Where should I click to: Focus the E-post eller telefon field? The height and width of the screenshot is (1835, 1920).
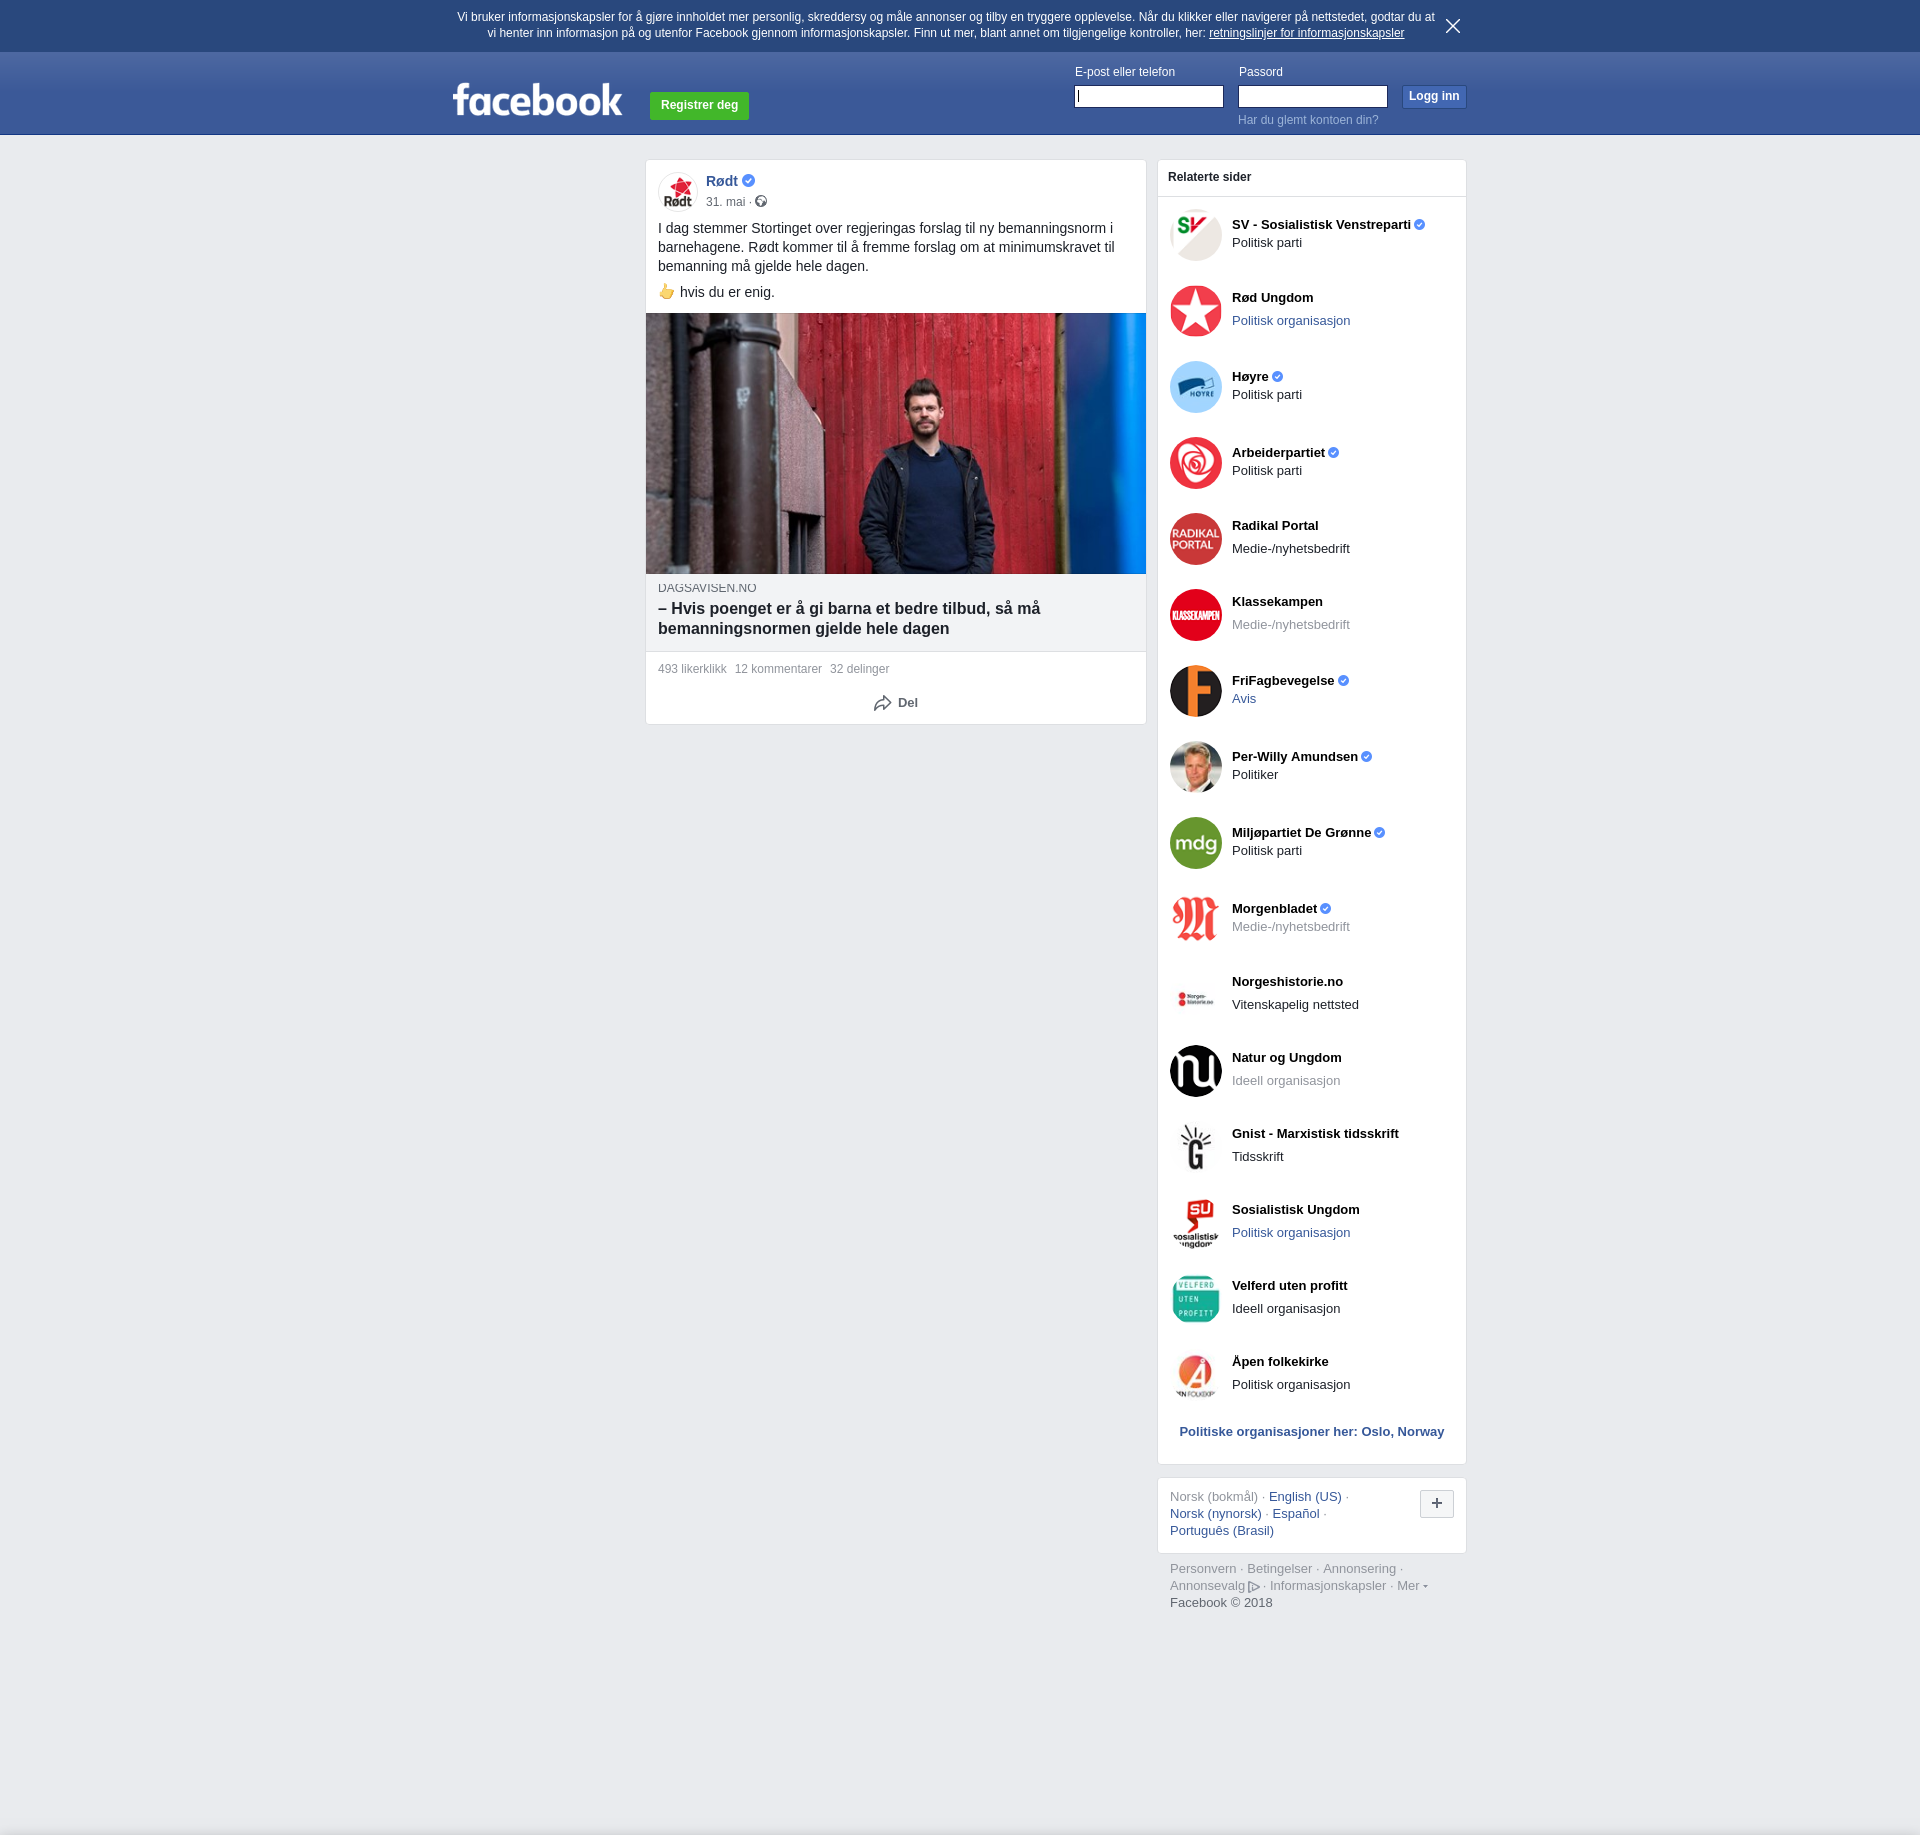[x=1148, y=97]
